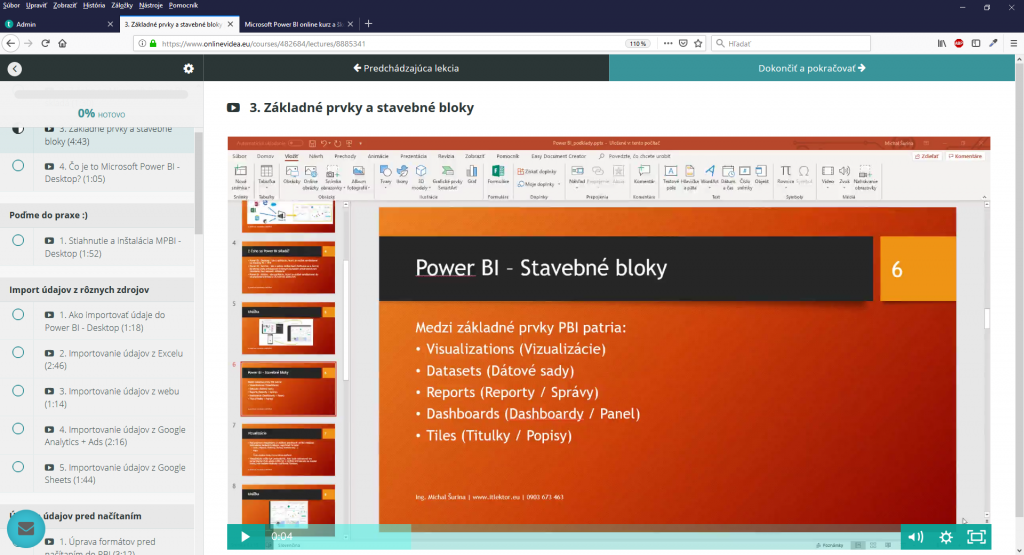Open lecture Importovanie z Google Analytics + Ads

coord(115,436)
